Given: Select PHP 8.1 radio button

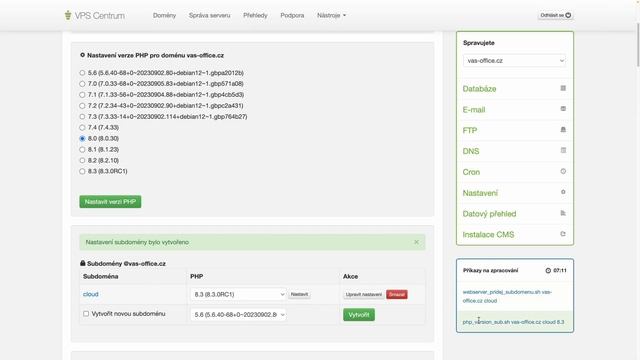Looking at the screenshot, I should click(82, 149).
